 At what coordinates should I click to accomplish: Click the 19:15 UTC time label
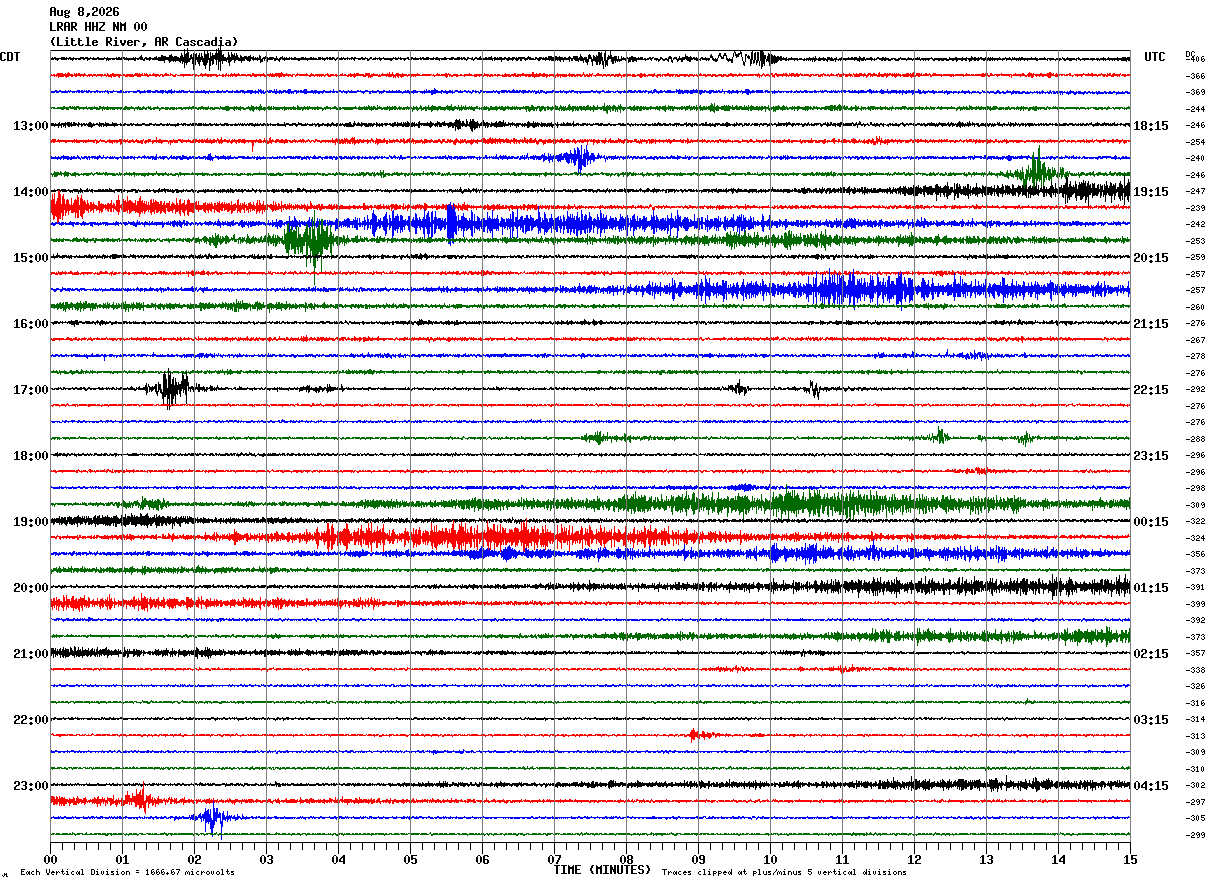click(1151, 192)
